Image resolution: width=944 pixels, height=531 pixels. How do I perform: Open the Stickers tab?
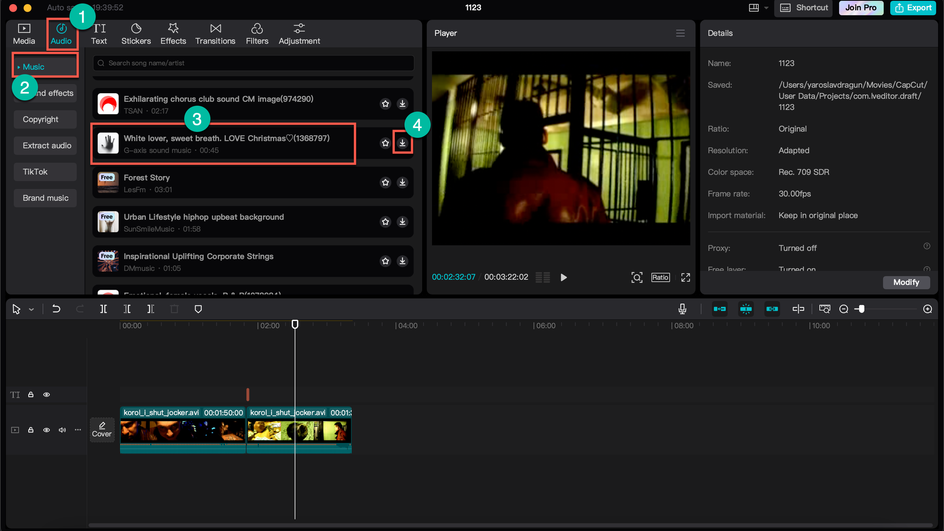pyautogui.click(x=136, y=34)
